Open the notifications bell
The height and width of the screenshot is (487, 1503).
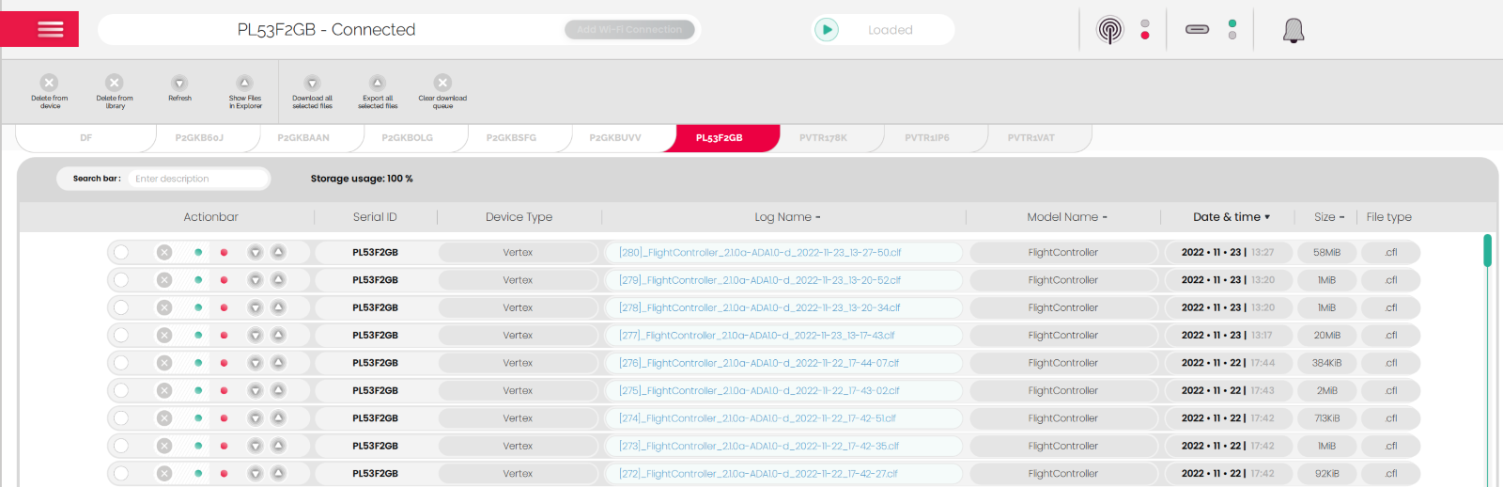pos(1293,31)
